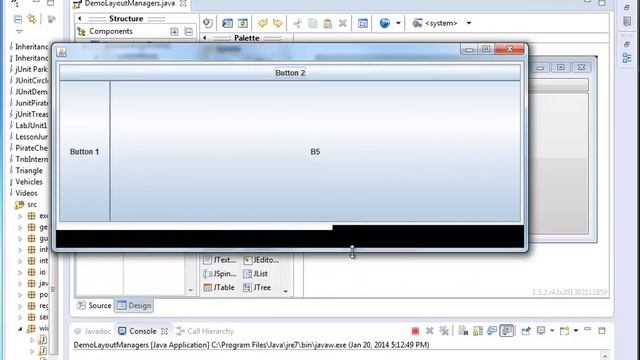Clear the console output
Image resolution: width=640 pixels, height=360 pixels.
[463, 331]
